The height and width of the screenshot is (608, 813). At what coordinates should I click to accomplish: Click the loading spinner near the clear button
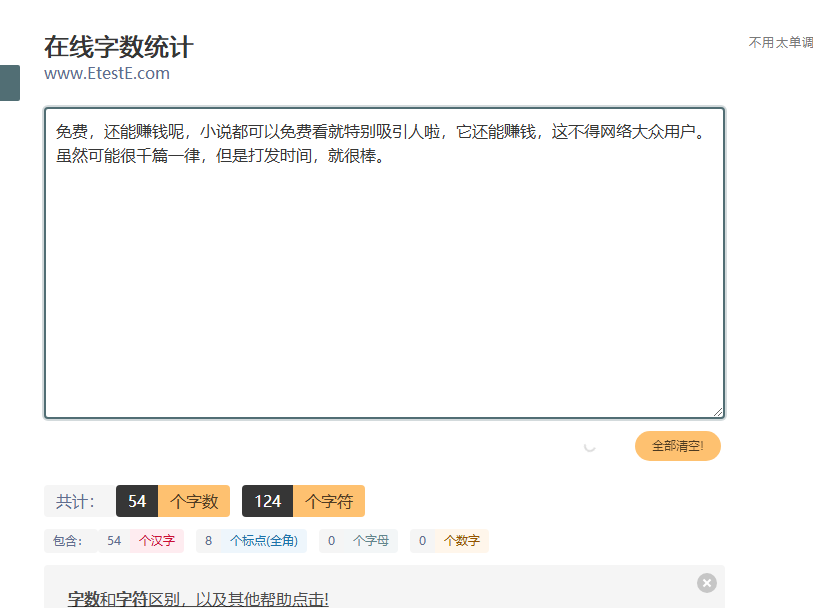(x=590, y=446)
